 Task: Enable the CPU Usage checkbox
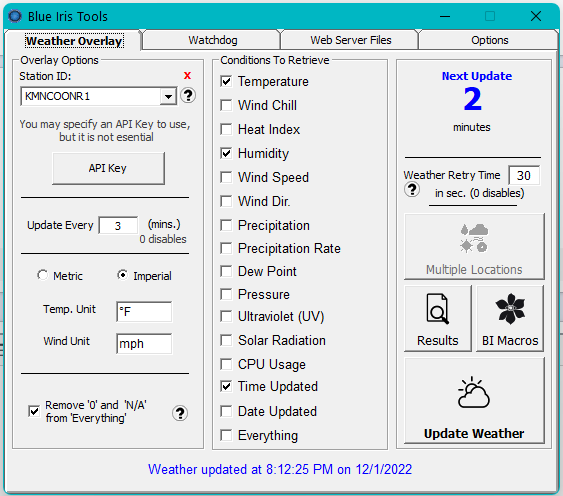[x=226, y=364]
